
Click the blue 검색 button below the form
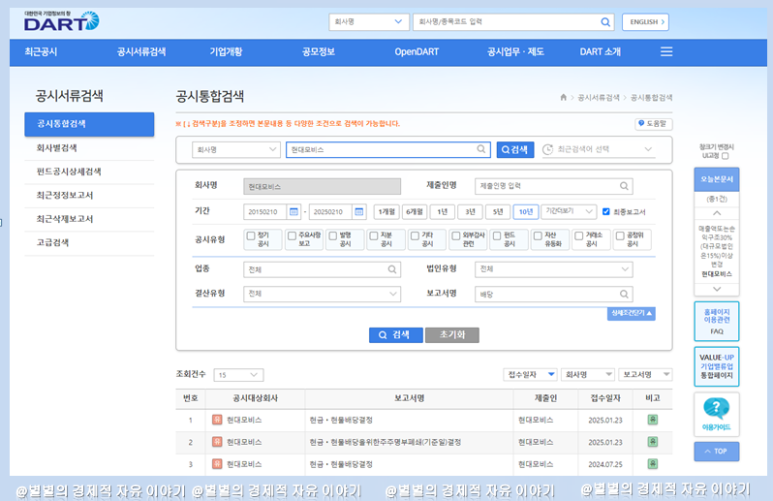(395, 335)
